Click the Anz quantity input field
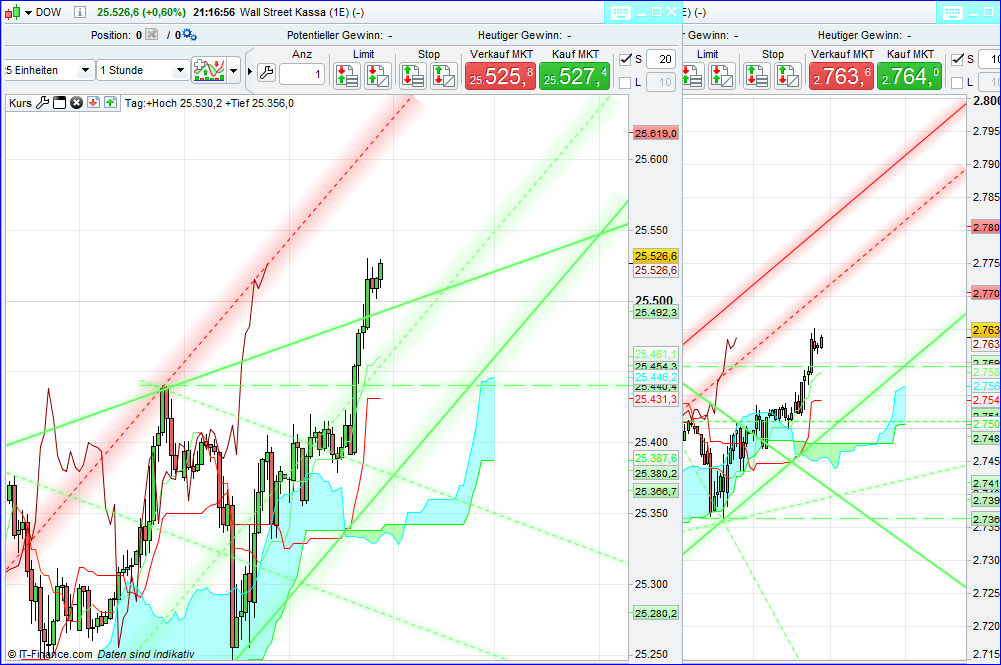 pos(302,74)
